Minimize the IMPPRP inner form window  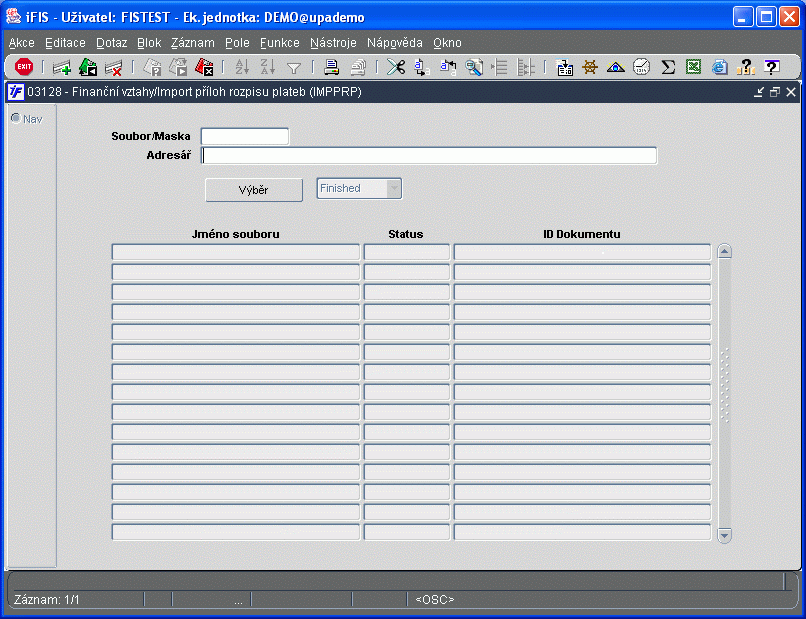click(759, 92)
